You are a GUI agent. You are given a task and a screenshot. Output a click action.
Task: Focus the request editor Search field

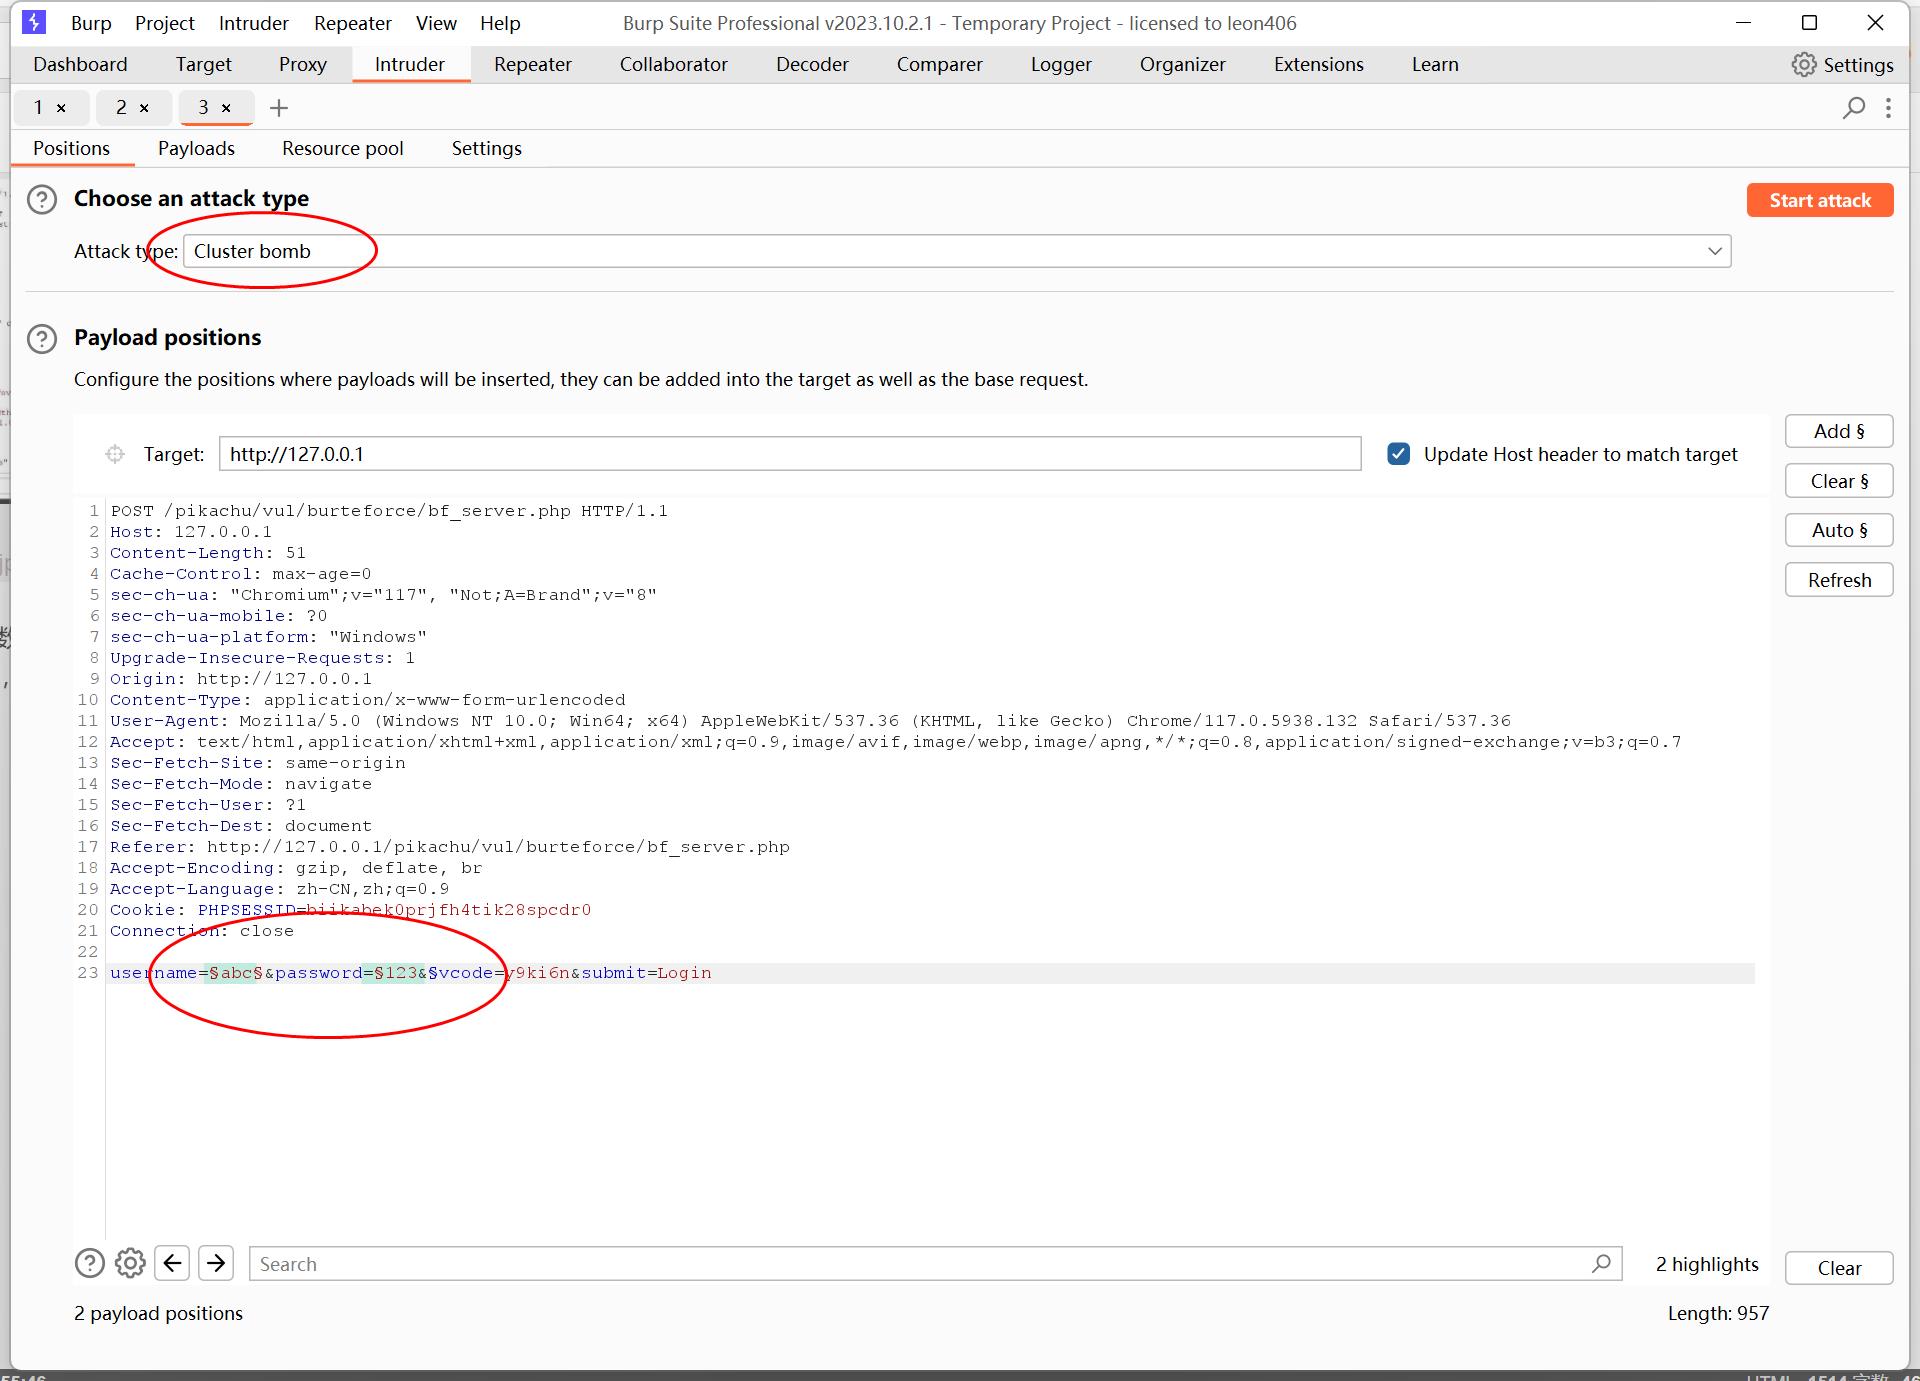click(935, 1264)
